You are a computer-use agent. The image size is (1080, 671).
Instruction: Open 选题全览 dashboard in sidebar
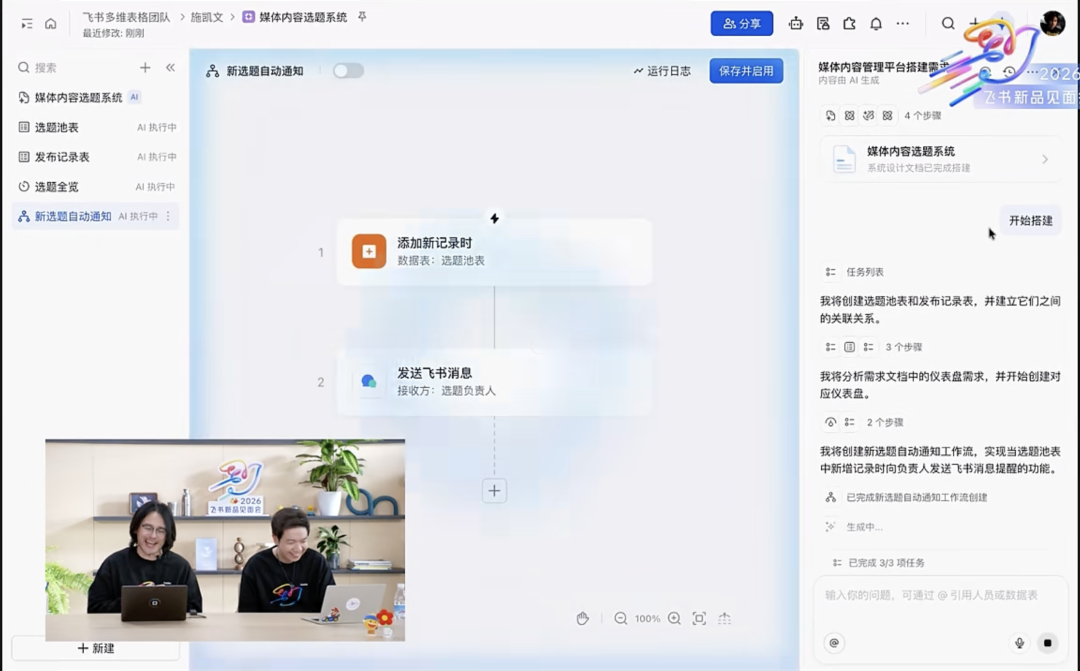click(57, 187)
